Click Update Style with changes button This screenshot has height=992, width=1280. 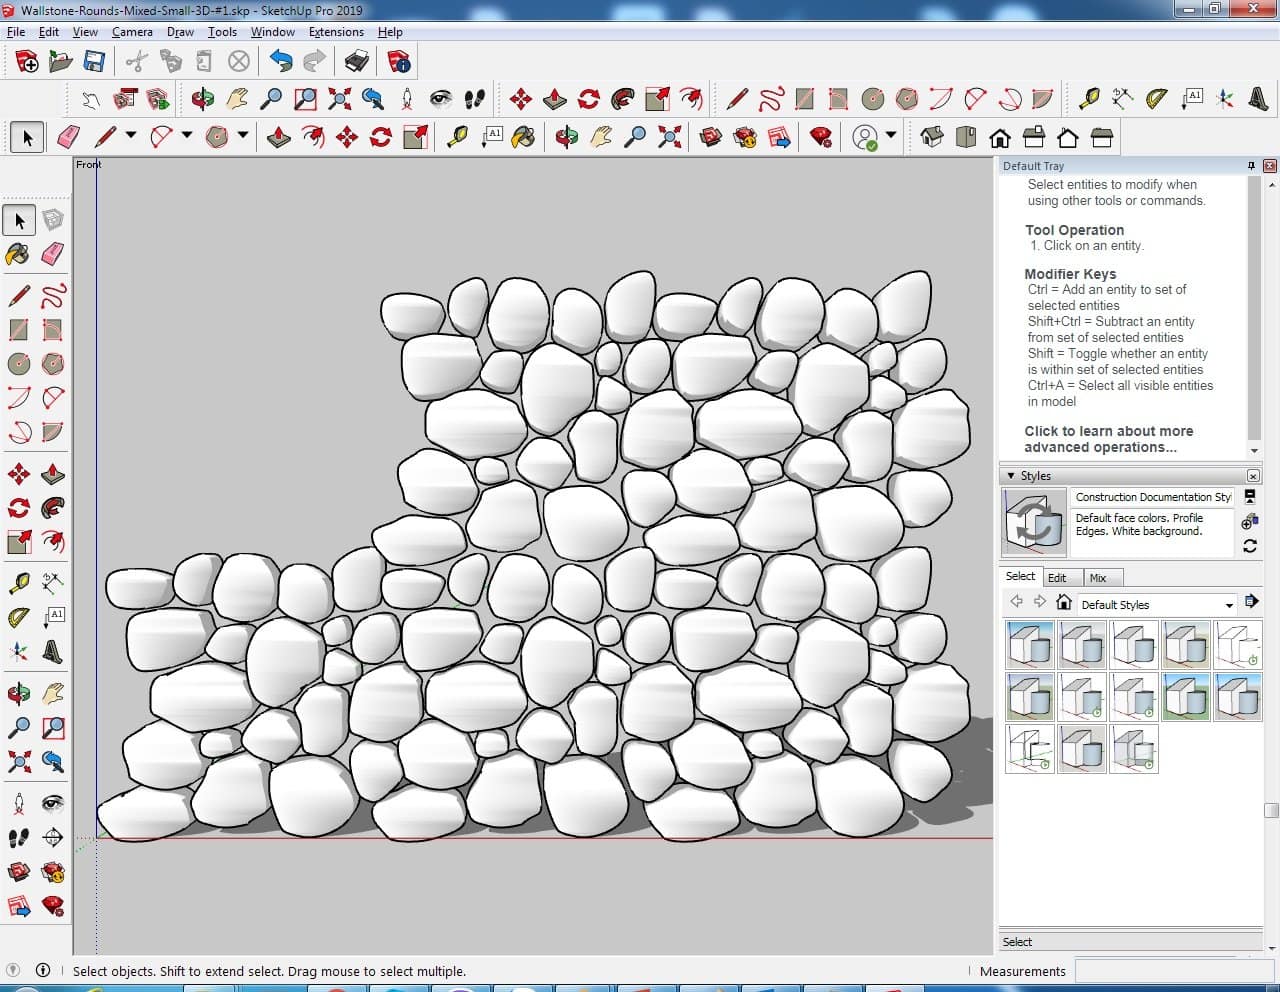pyautogui.click(x=1249, y=546)
